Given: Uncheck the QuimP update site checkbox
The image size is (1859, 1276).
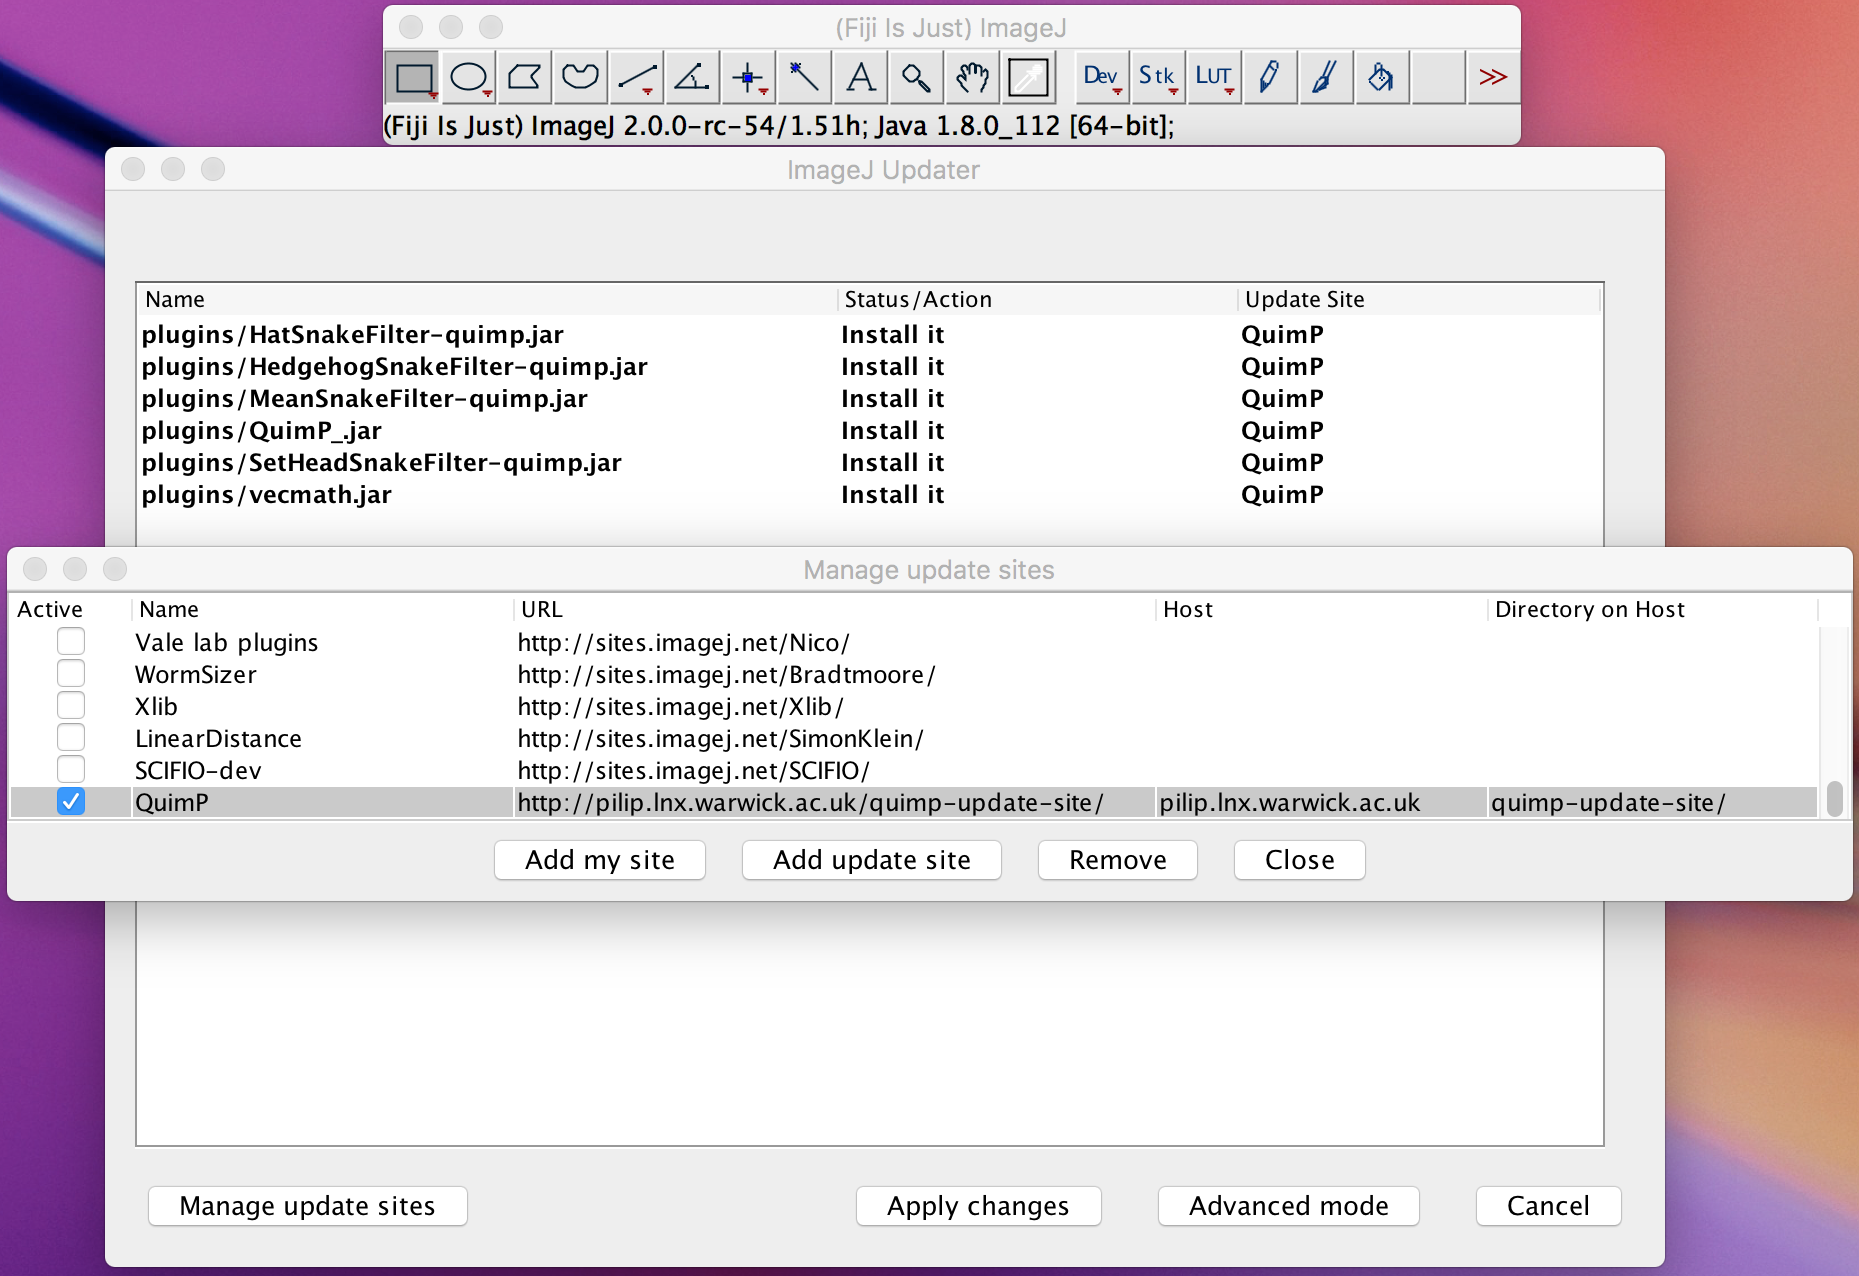Looking at the screenshot, I should click(x=71, y=802).
